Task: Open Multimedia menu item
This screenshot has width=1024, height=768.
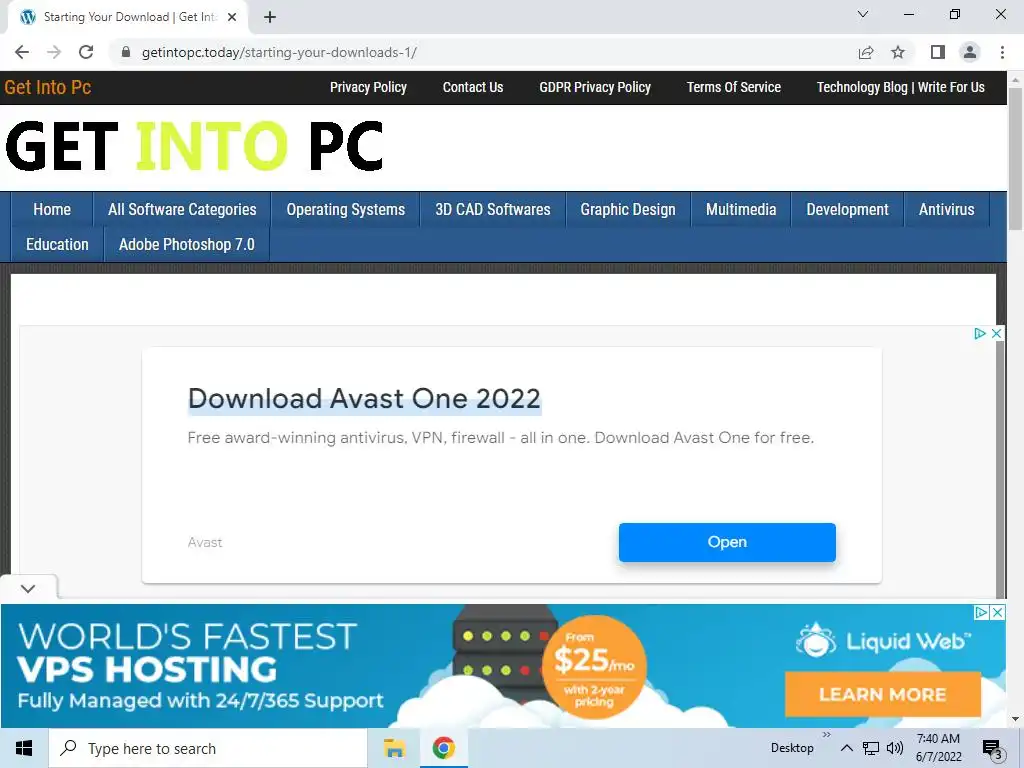Action: [741, 210]
